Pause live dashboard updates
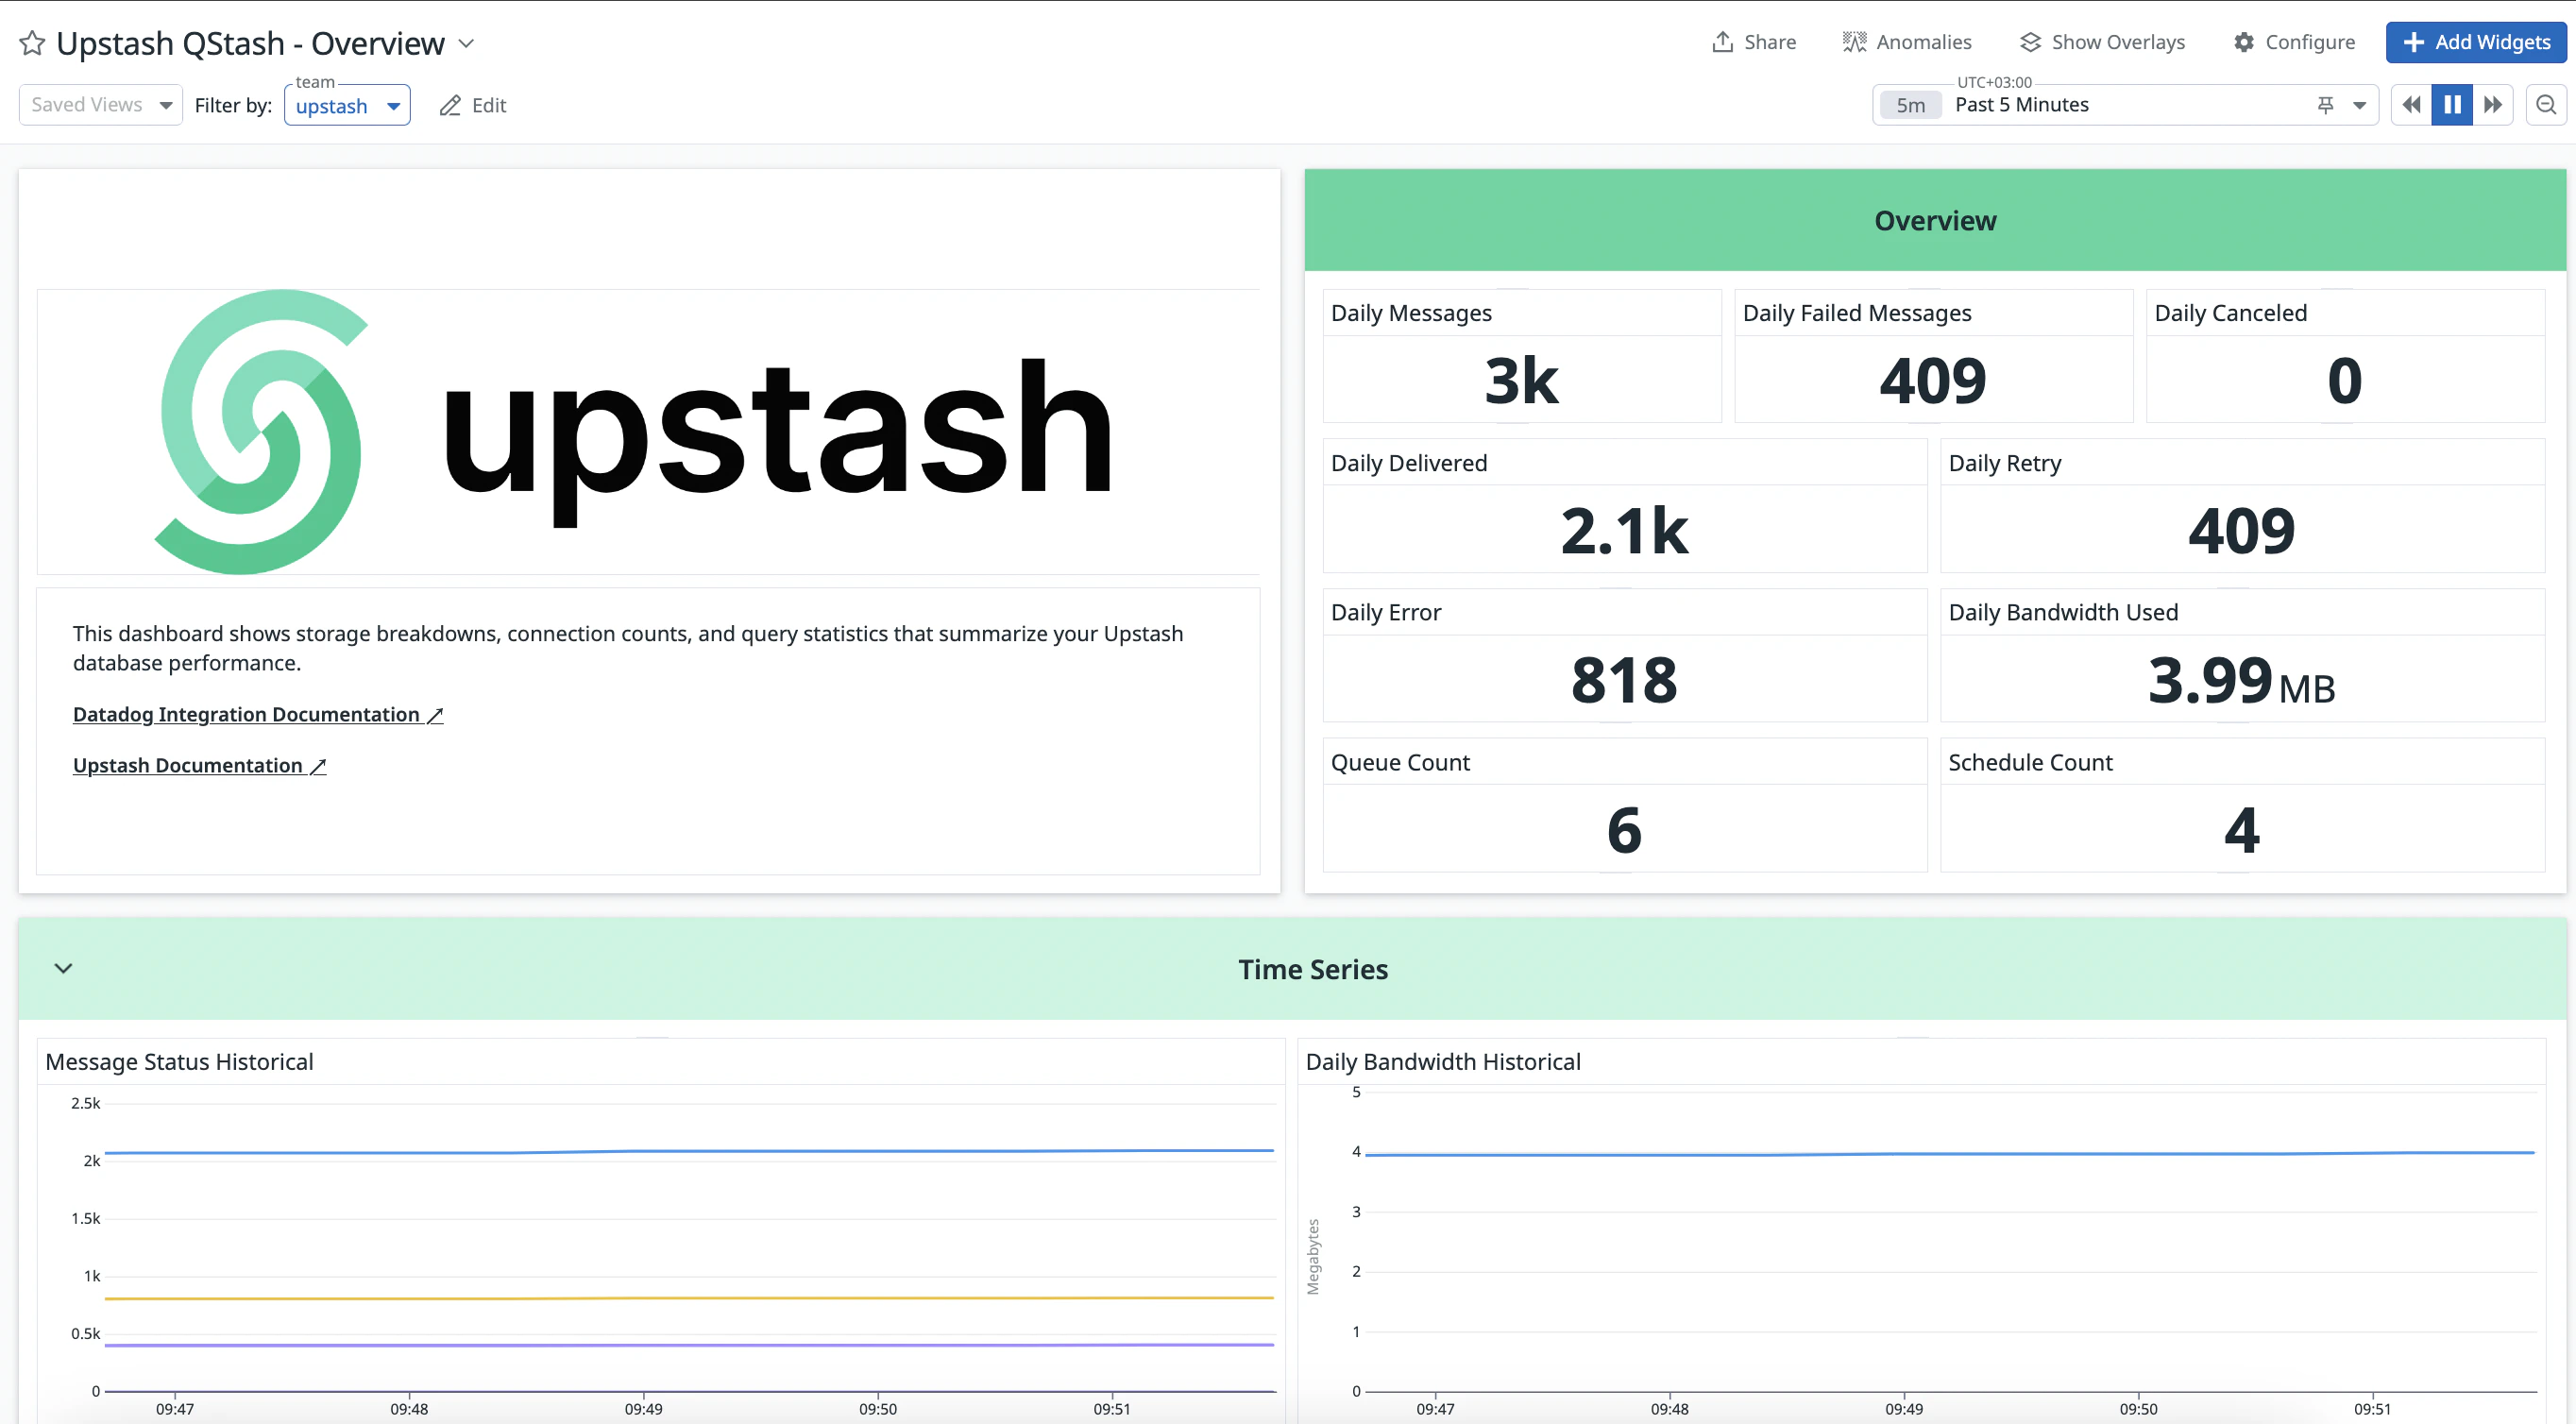 point(2451,104)
